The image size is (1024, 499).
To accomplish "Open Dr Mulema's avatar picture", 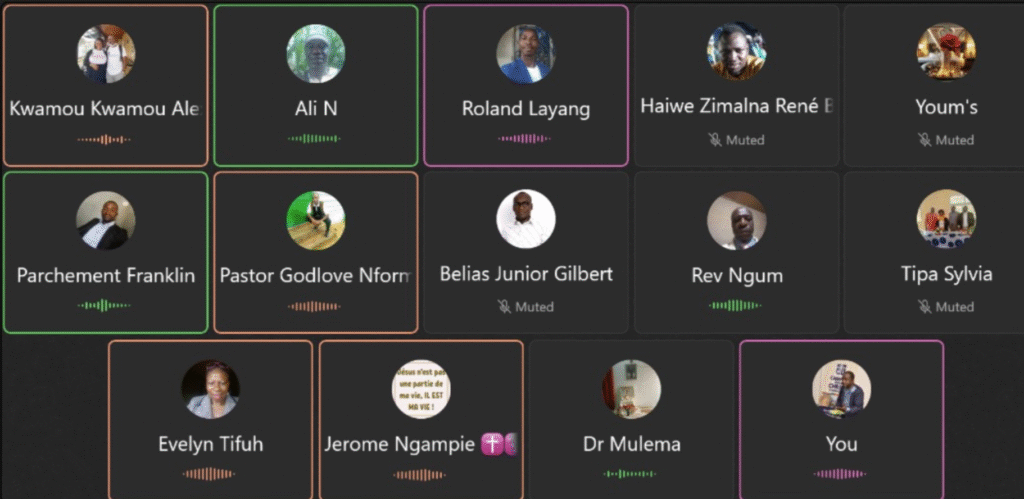I will click(x=632, y=389).
